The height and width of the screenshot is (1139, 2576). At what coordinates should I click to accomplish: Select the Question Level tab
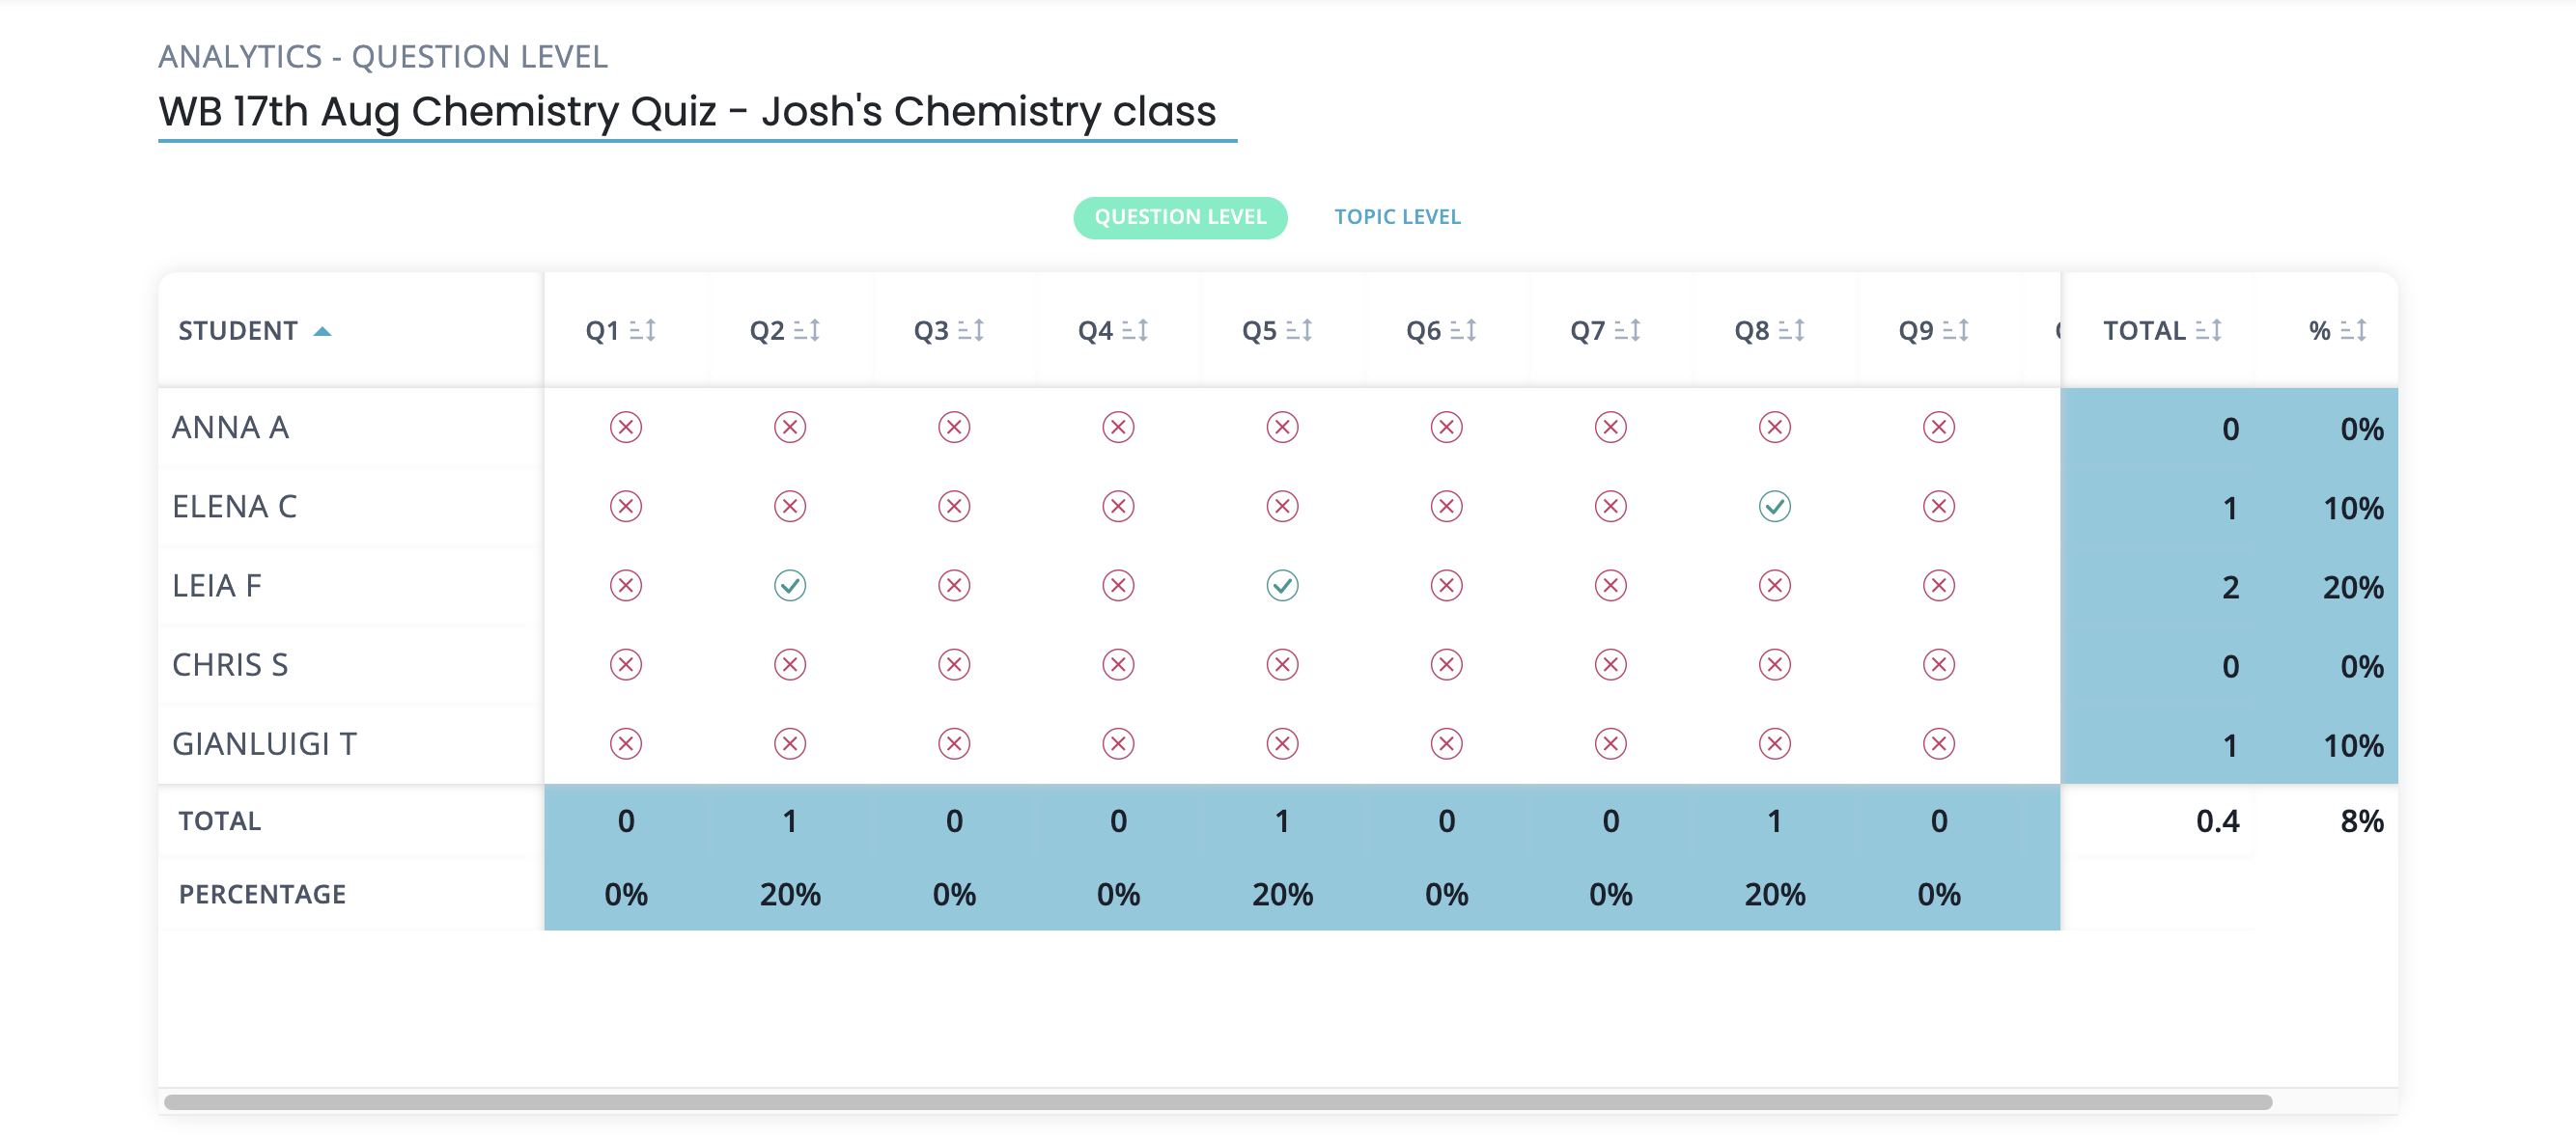click(1179, 217)
